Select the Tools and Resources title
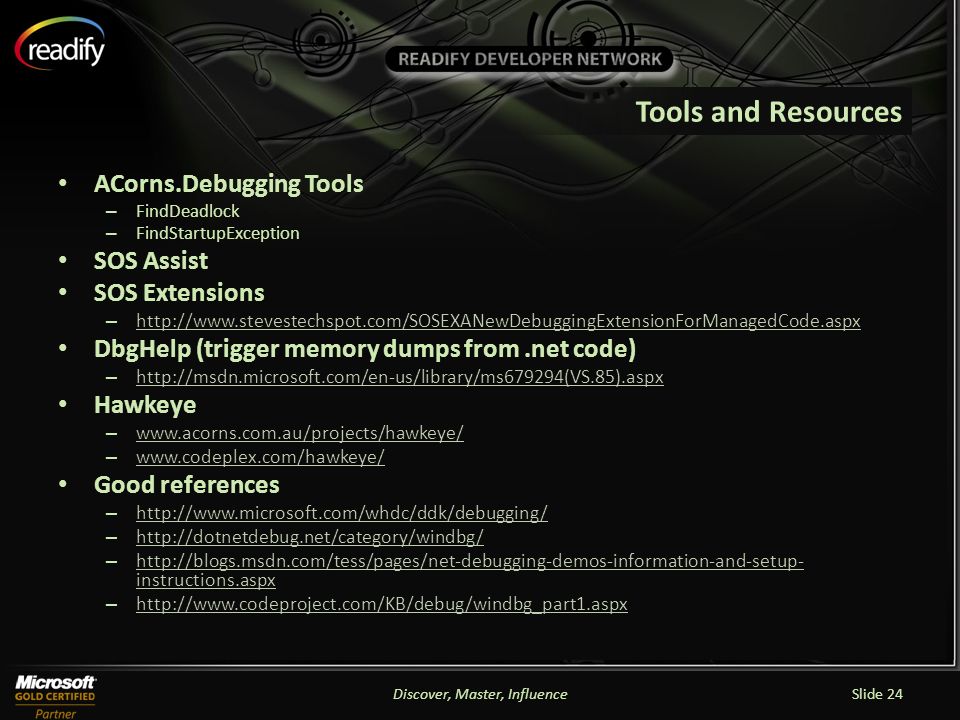This screenshot has height=720, width=960. tap(768, 112)
